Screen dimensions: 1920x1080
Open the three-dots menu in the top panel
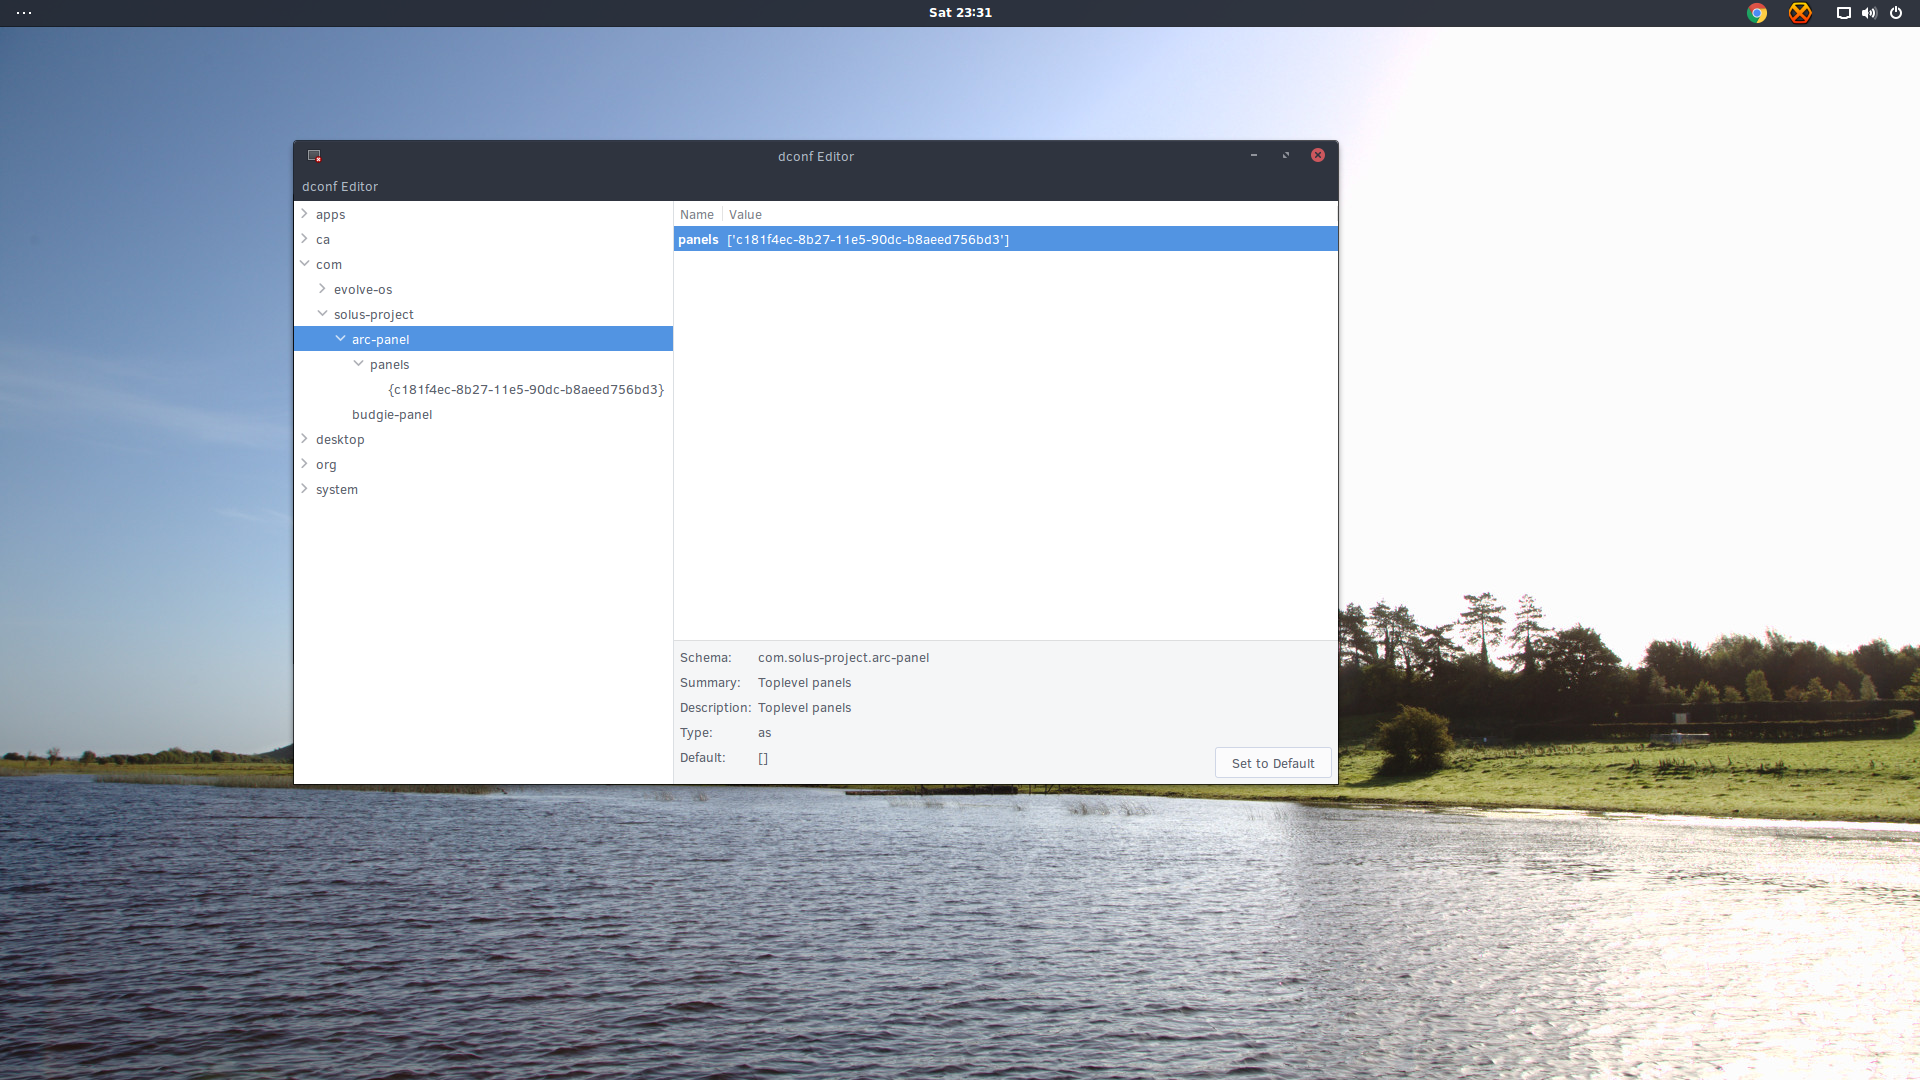[x=24, y=13]
